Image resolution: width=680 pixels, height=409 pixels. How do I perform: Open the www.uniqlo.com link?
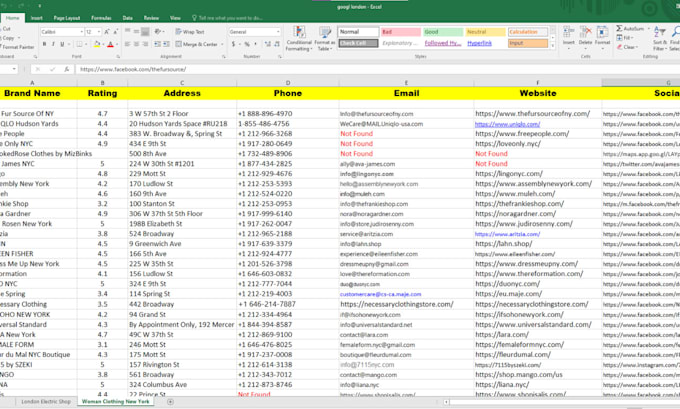507,124
